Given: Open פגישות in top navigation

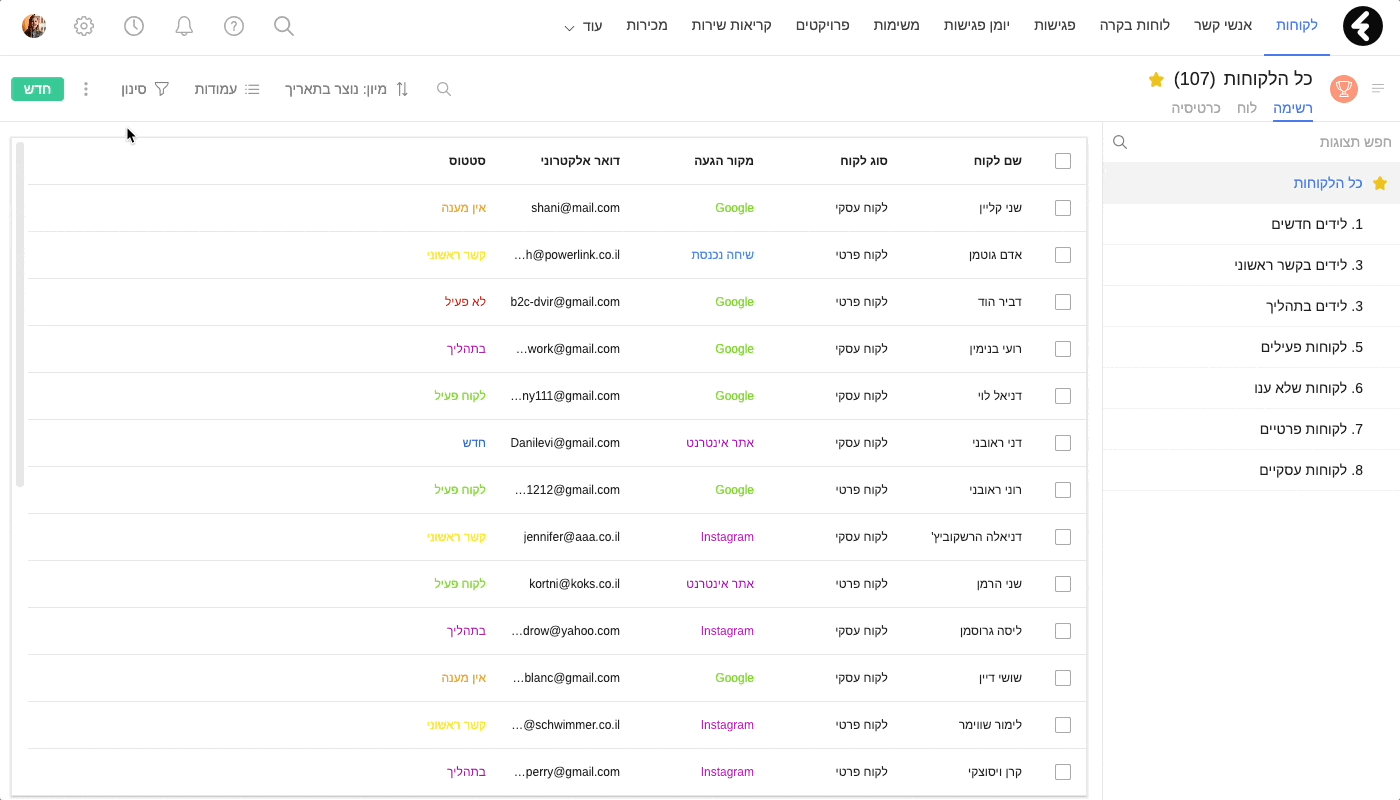Looking at the screenshot, I should coord(1053,25).
